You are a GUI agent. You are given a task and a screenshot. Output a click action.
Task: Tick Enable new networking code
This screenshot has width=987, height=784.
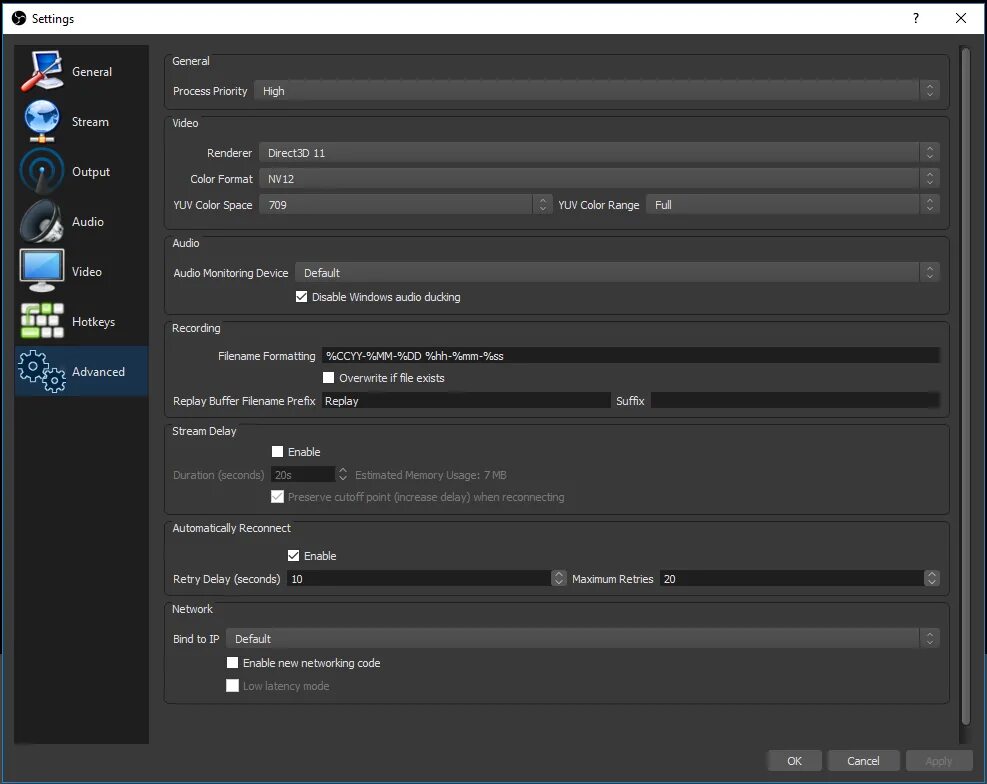point(232,663)
